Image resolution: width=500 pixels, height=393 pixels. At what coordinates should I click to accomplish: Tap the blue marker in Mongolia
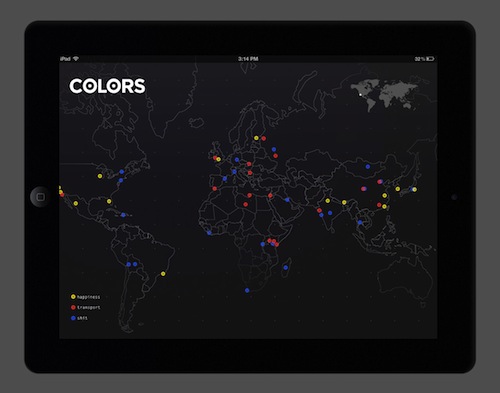tap(368, 167)
